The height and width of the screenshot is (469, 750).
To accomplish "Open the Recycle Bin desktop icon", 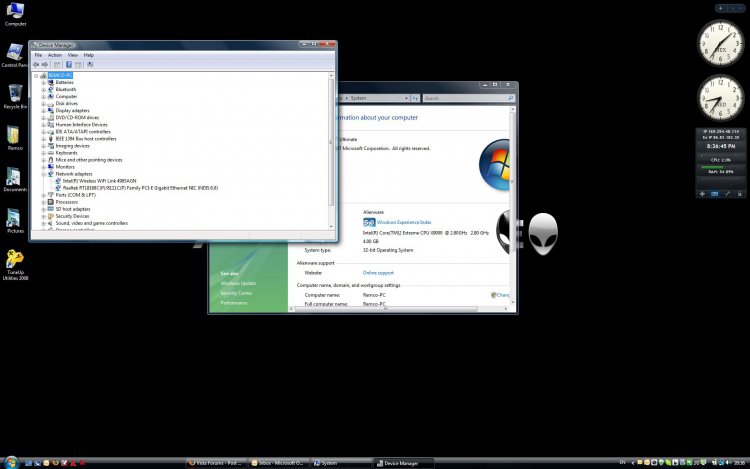I will point(15,97).
